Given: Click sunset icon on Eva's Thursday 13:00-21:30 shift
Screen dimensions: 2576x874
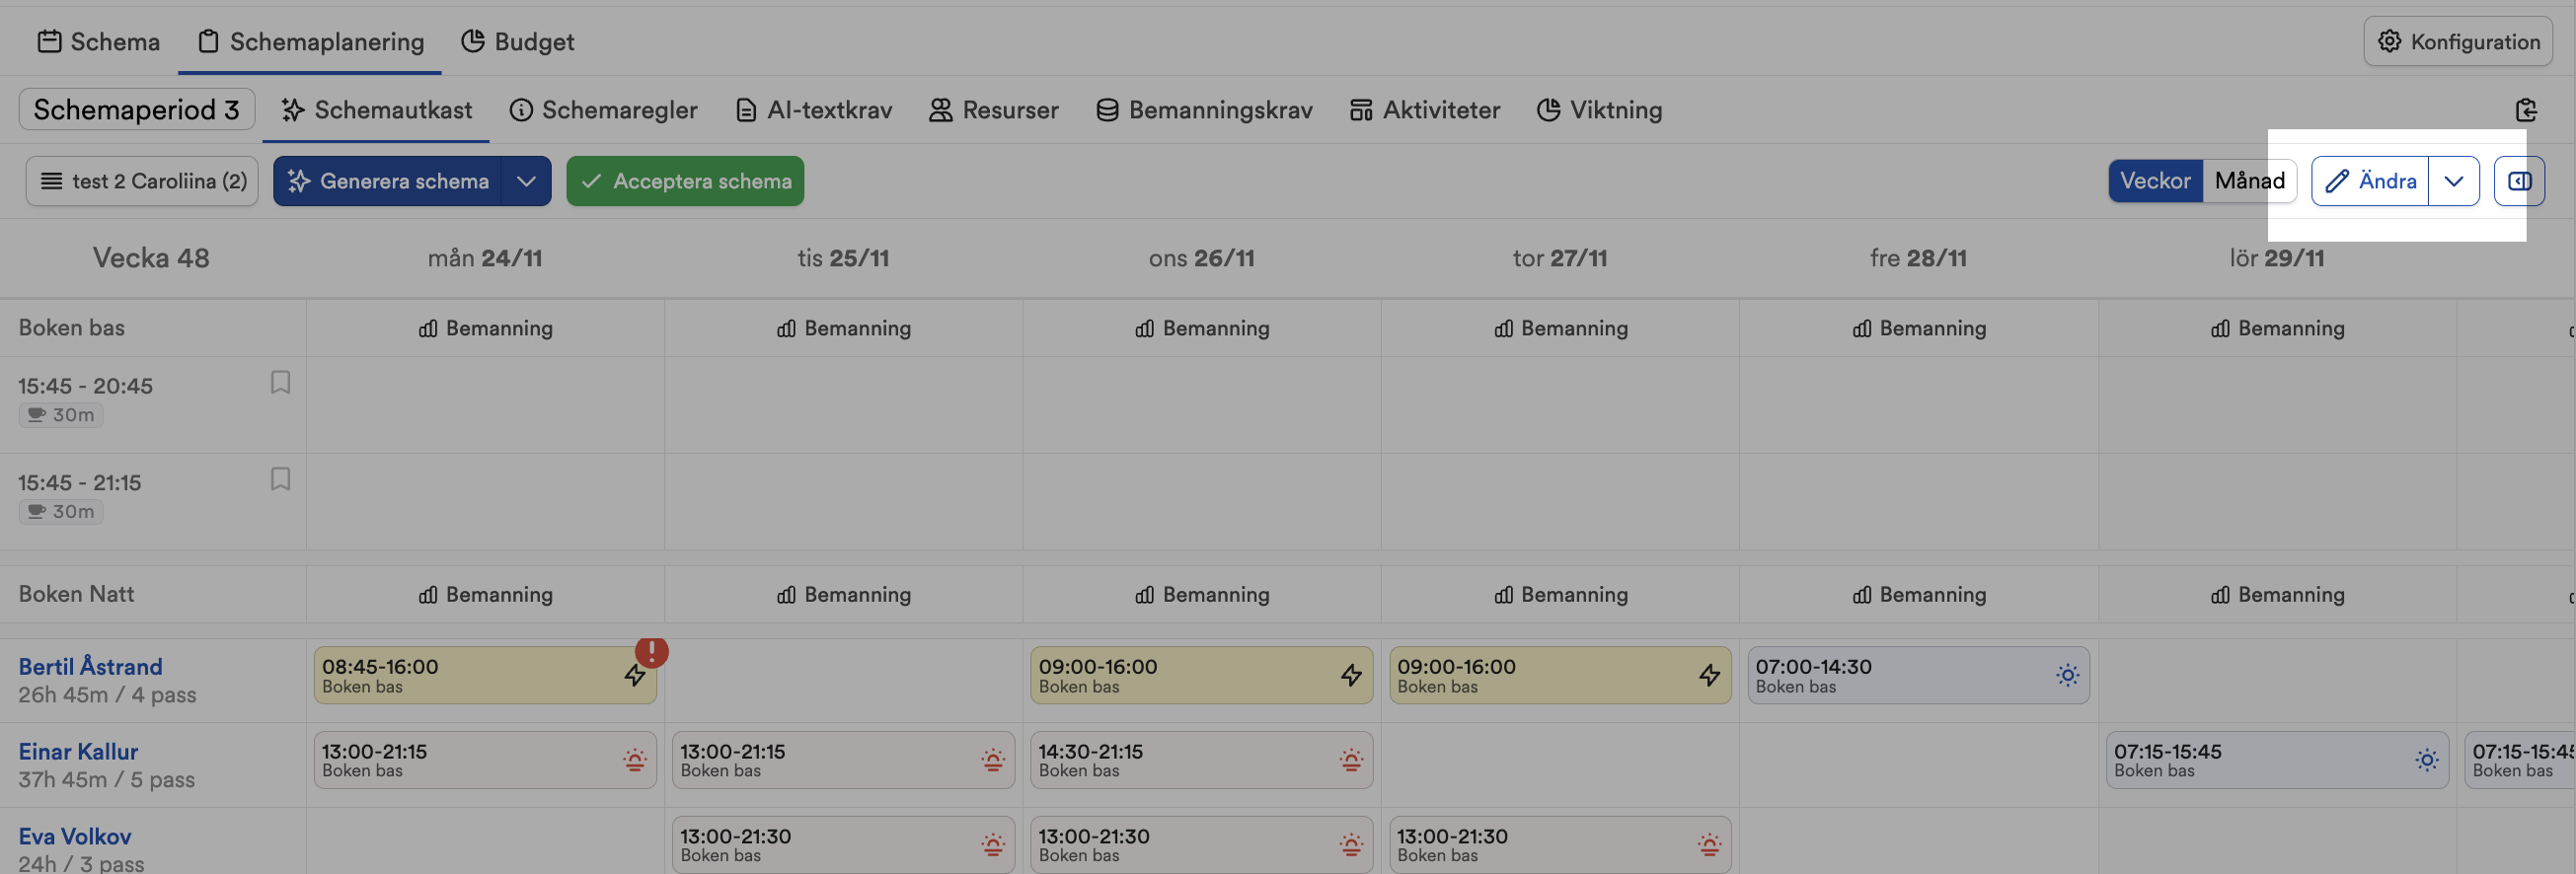Looking at the screenshot, I should click(1709, 845).
